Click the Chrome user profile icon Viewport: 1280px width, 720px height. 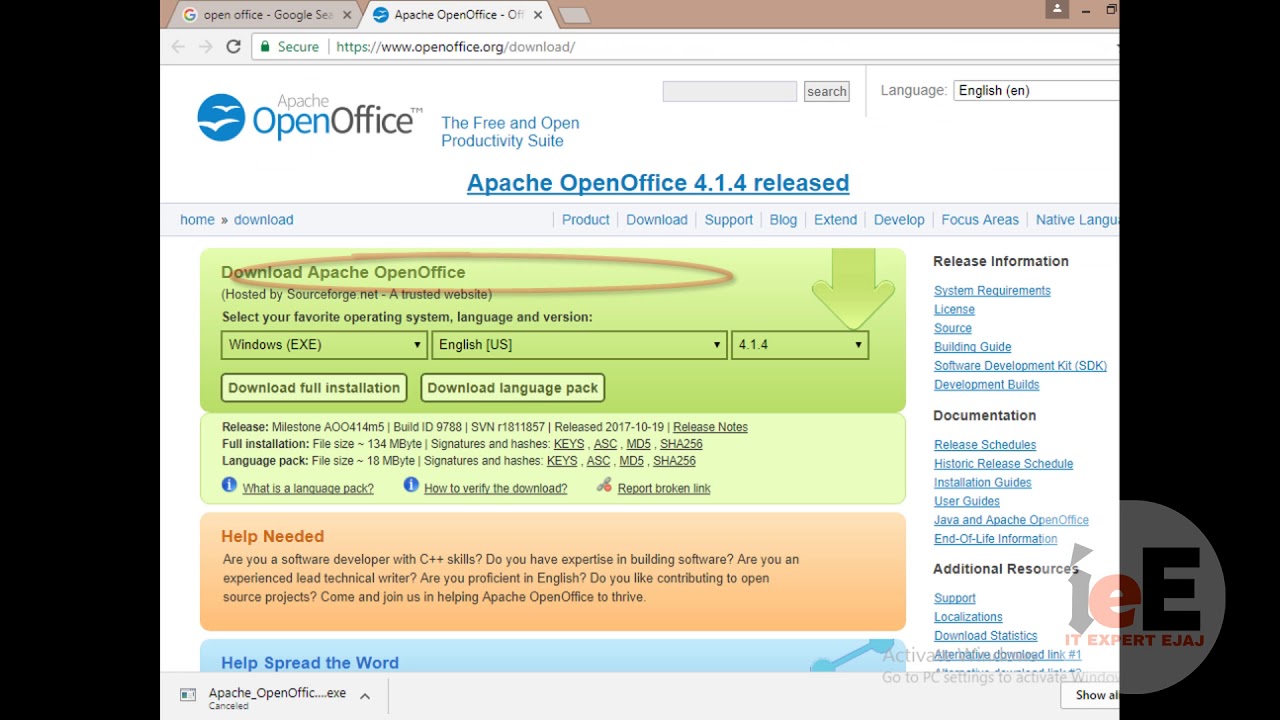coord(1057,9)
